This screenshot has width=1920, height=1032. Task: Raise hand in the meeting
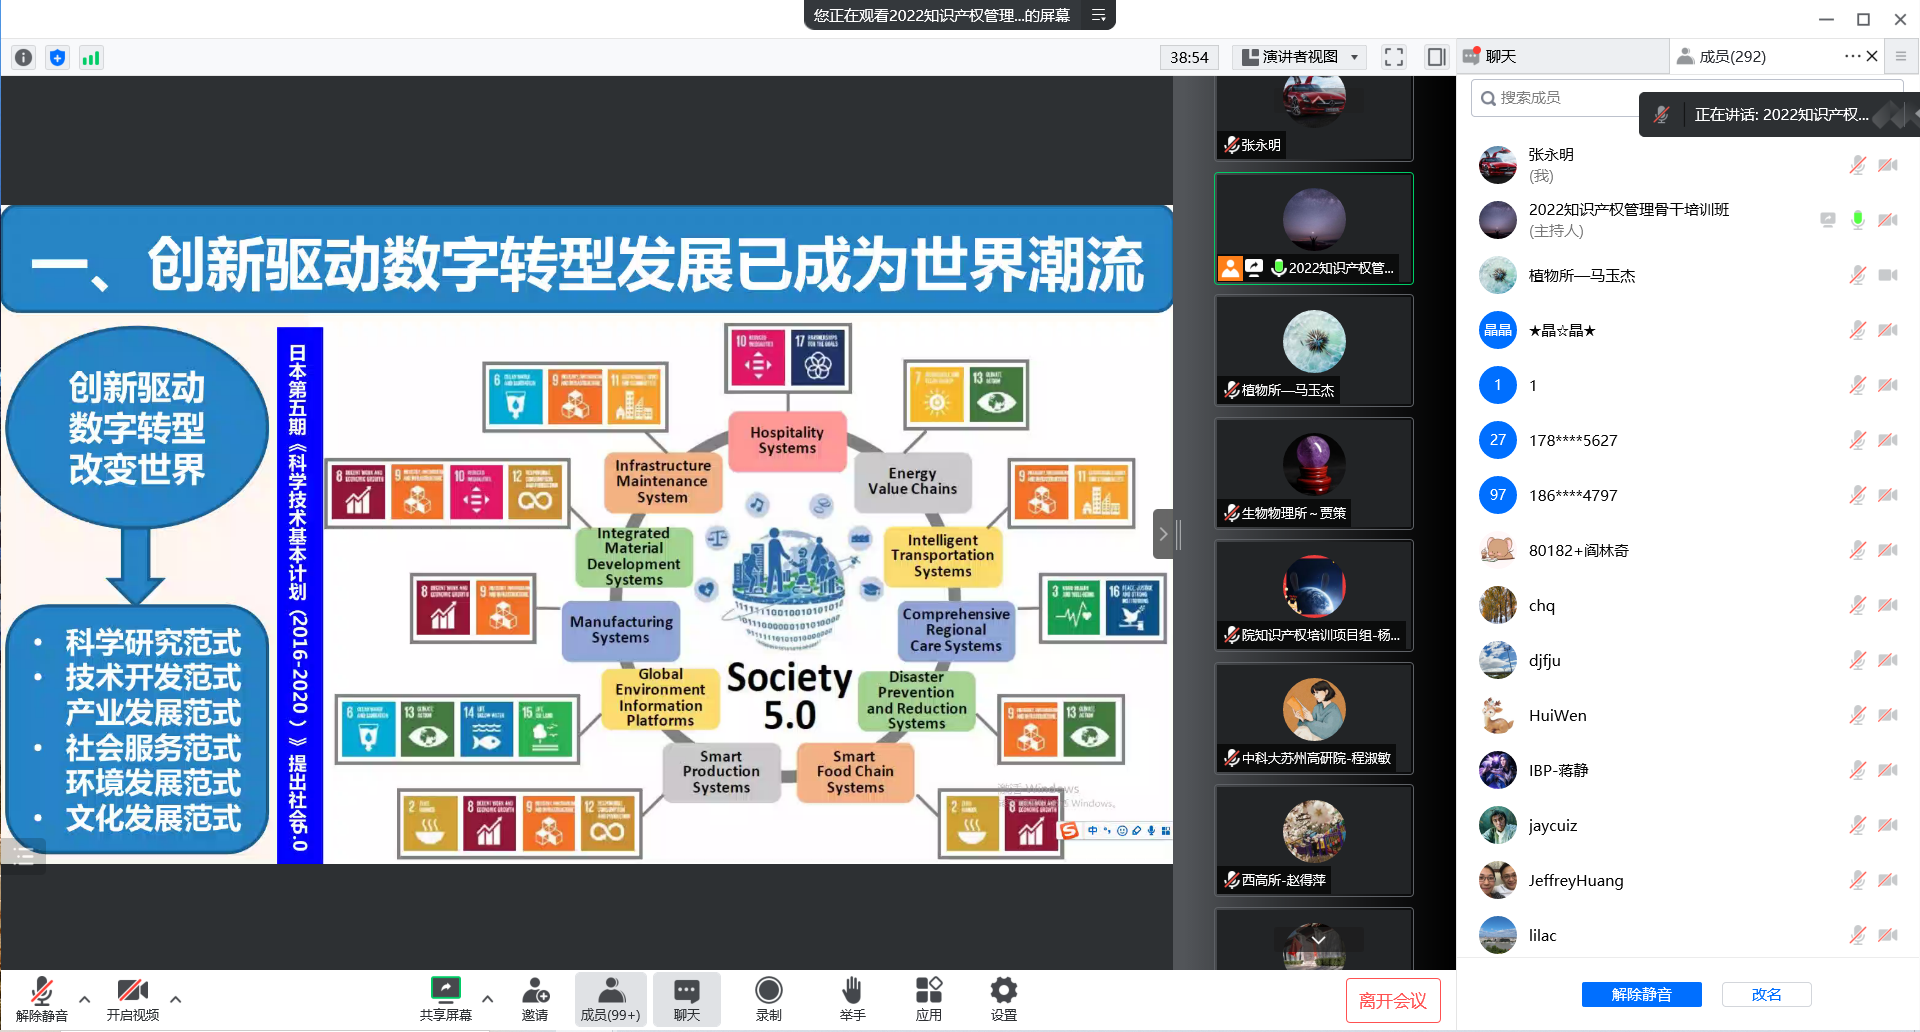coord(852,998)
